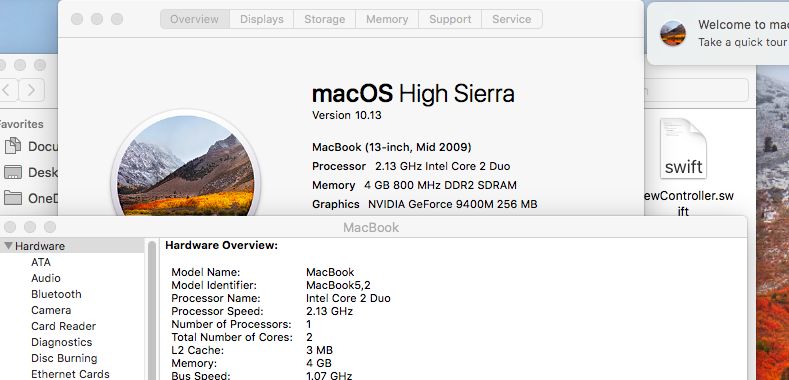Click the Model Name value MacBook

click(330, 272)
